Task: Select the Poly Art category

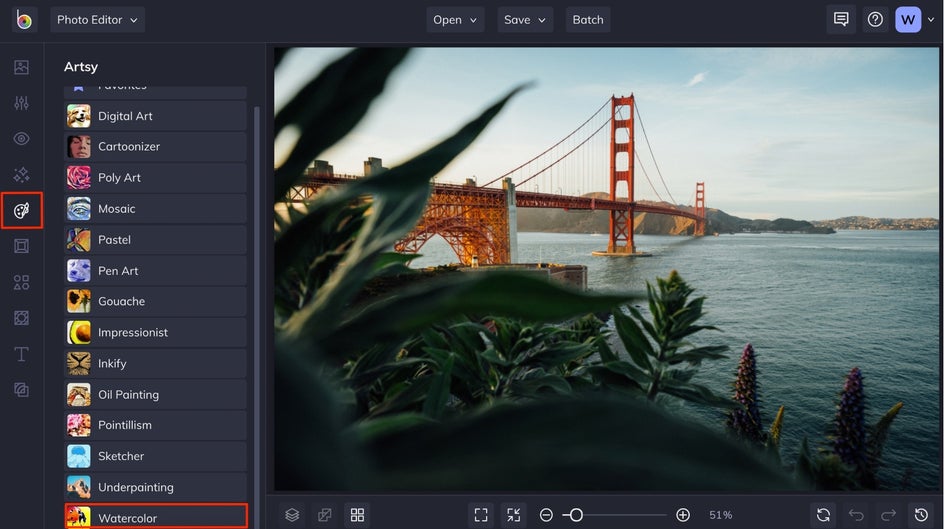Action: (x=155, y=178)
